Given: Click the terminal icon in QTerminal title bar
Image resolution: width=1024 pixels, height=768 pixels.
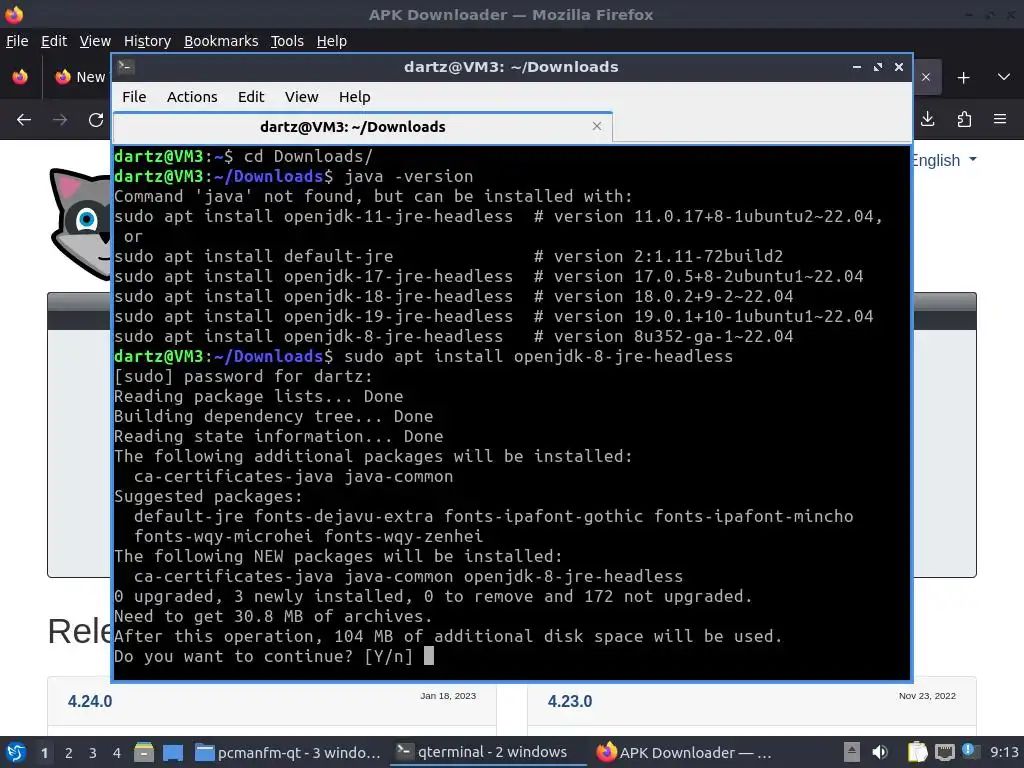Looking at the screenshot, I should point(126,67).
